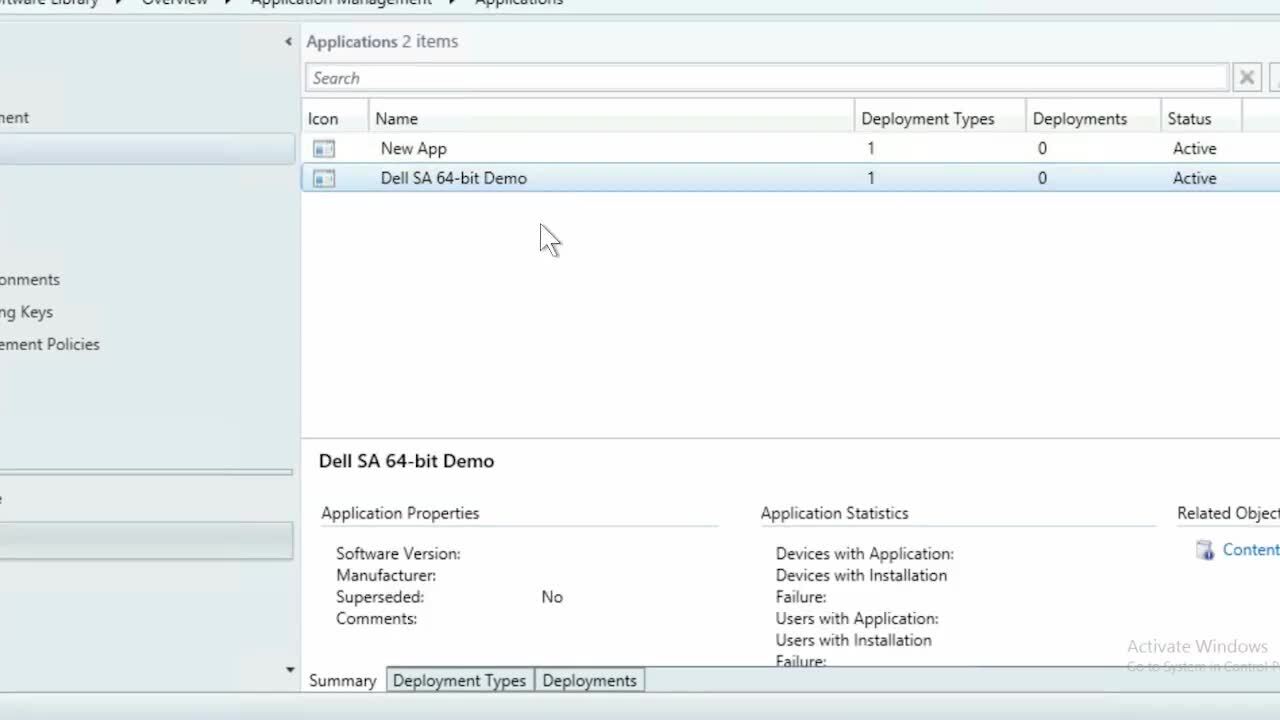Click the navigation pane overflow down arrow
The image size is (1280, 720).
290,670
